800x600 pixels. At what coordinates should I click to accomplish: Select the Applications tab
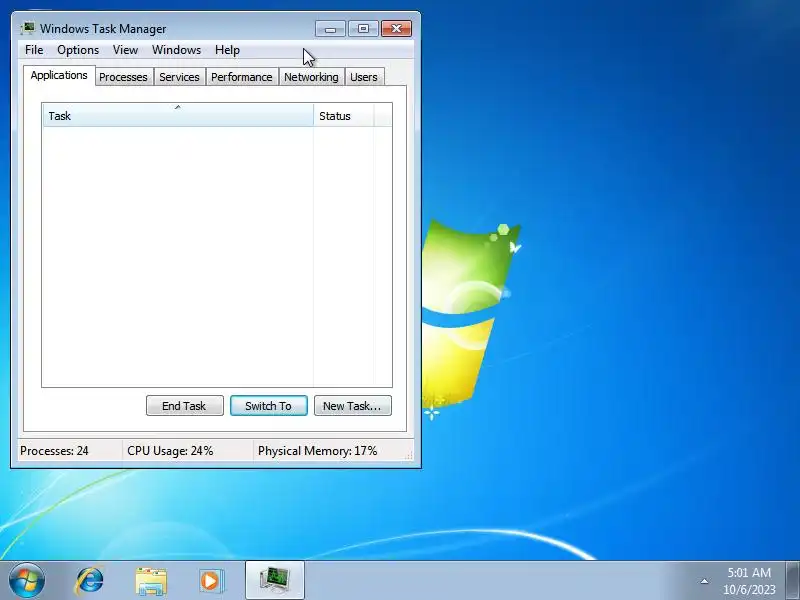pyautogui.click(x=59, y=76)
